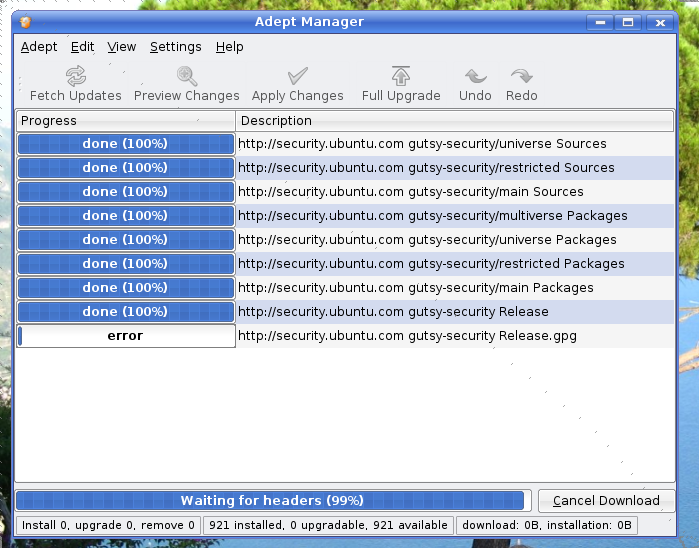Click the Redo arrow icon
Viewport: 699px width, 548px height.
[521, 77]
